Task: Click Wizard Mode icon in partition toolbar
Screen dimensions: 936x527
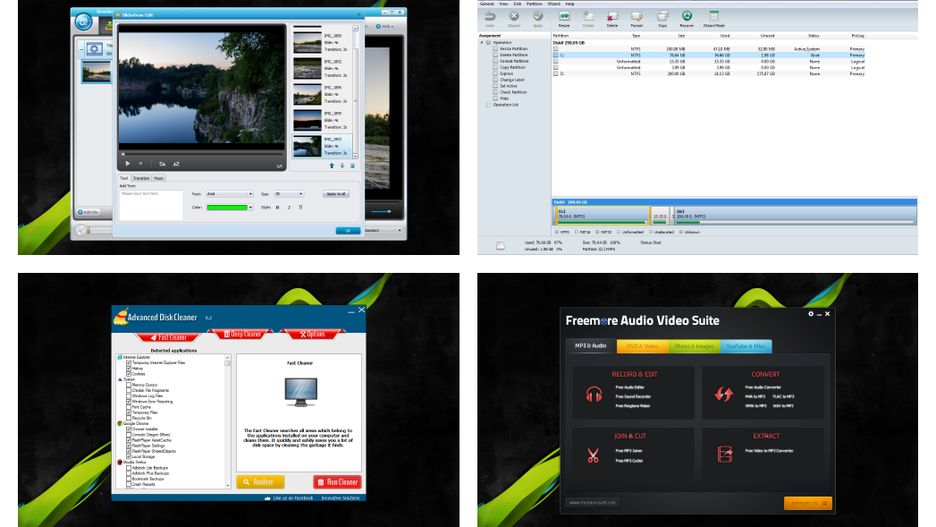Action: click(714, 17)
